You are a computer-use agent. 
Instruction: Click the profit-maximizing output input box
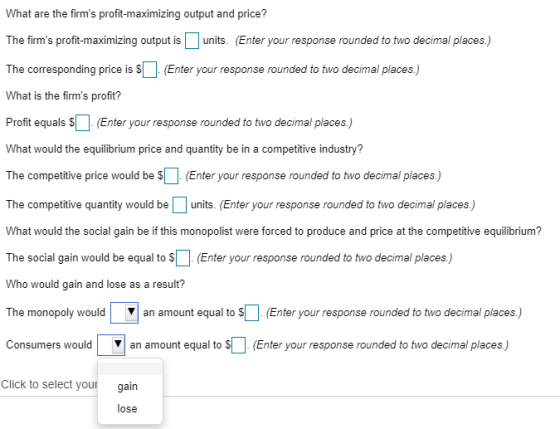point(192,40)
